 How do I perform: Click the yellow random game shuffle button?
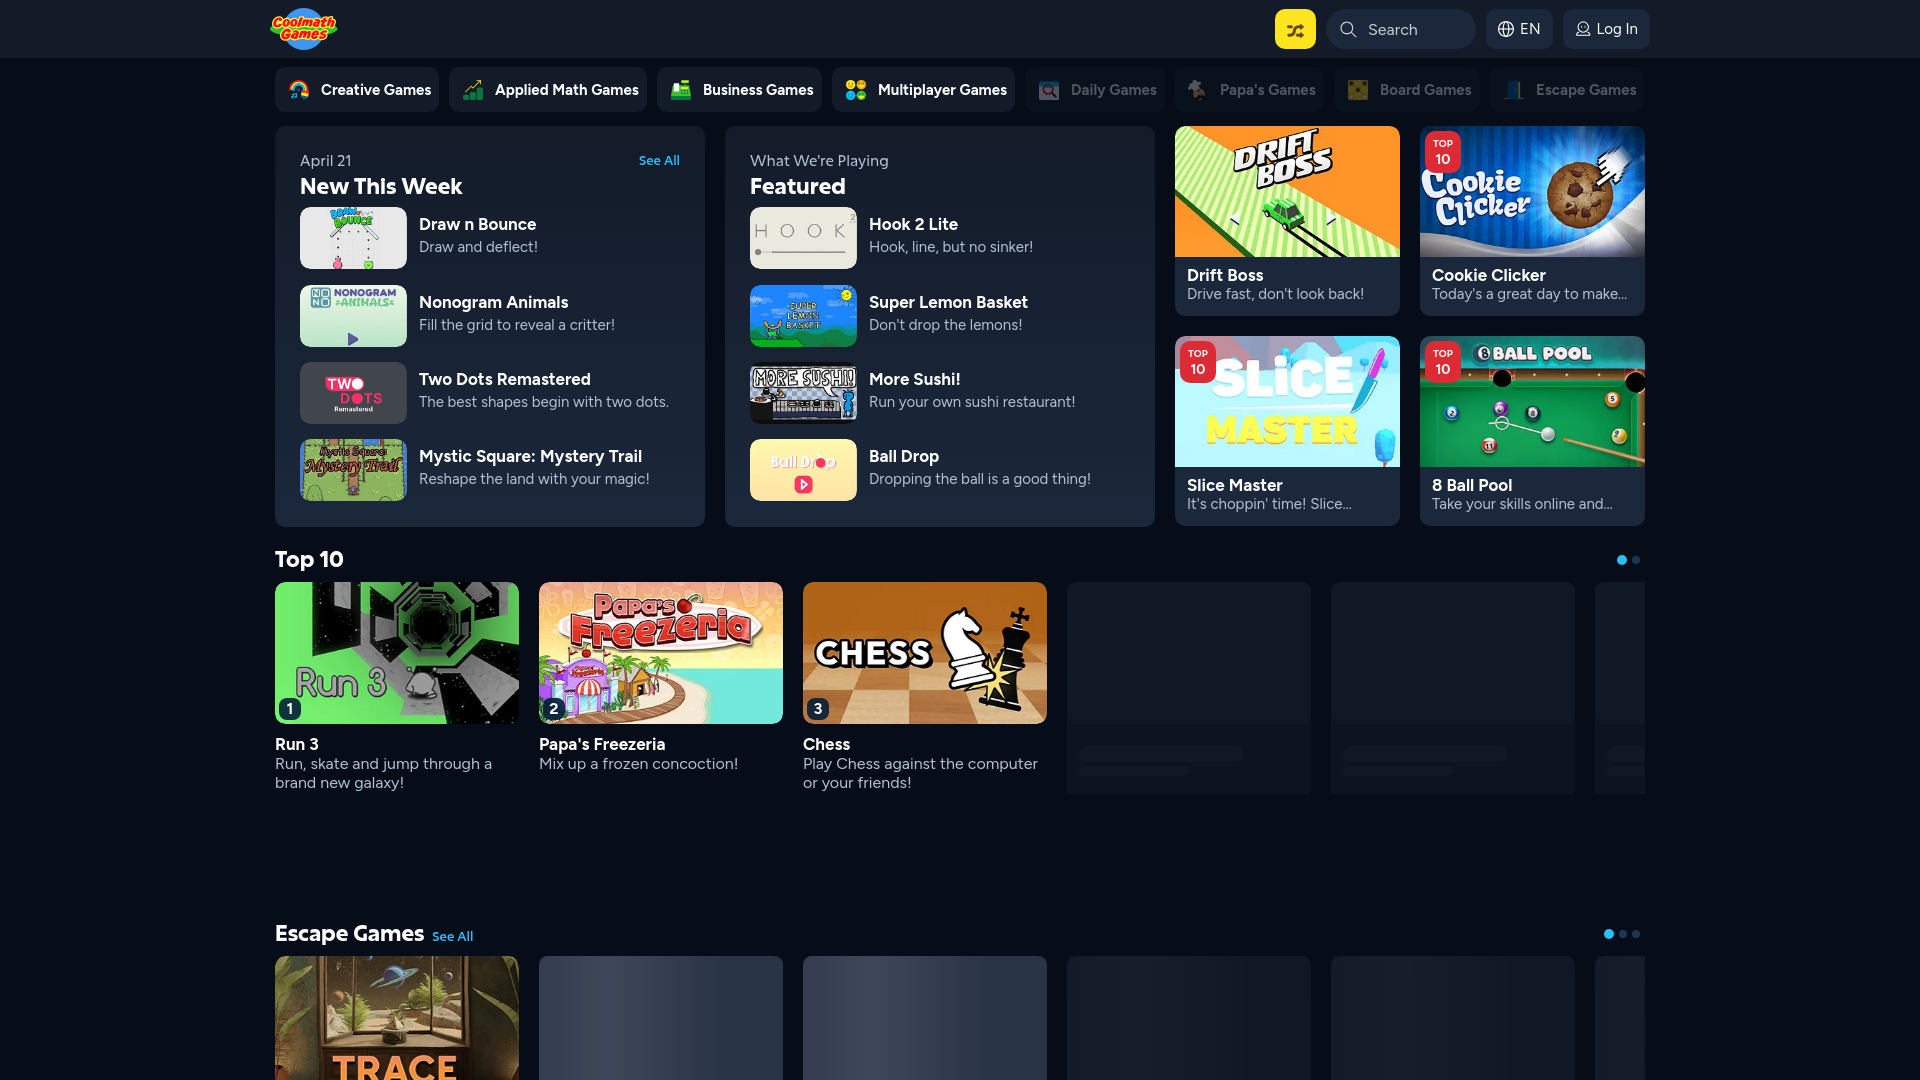[1295, 29]
